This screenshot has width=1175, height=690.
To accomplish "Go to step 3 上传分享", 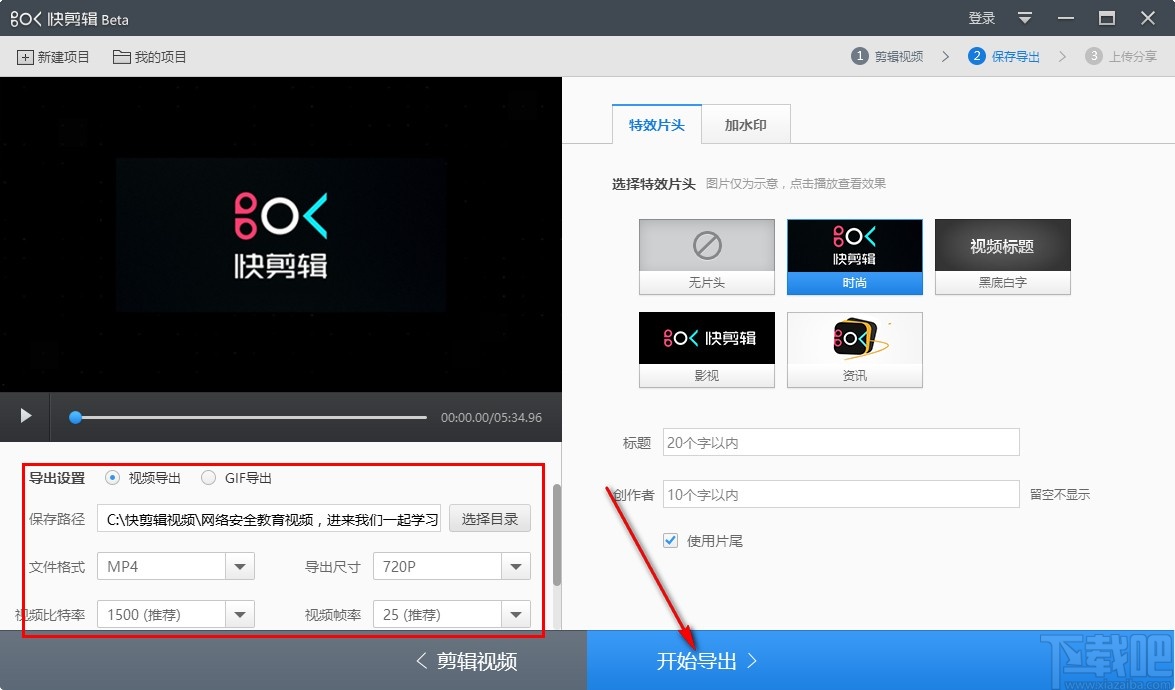I will tap(1121, 56).
